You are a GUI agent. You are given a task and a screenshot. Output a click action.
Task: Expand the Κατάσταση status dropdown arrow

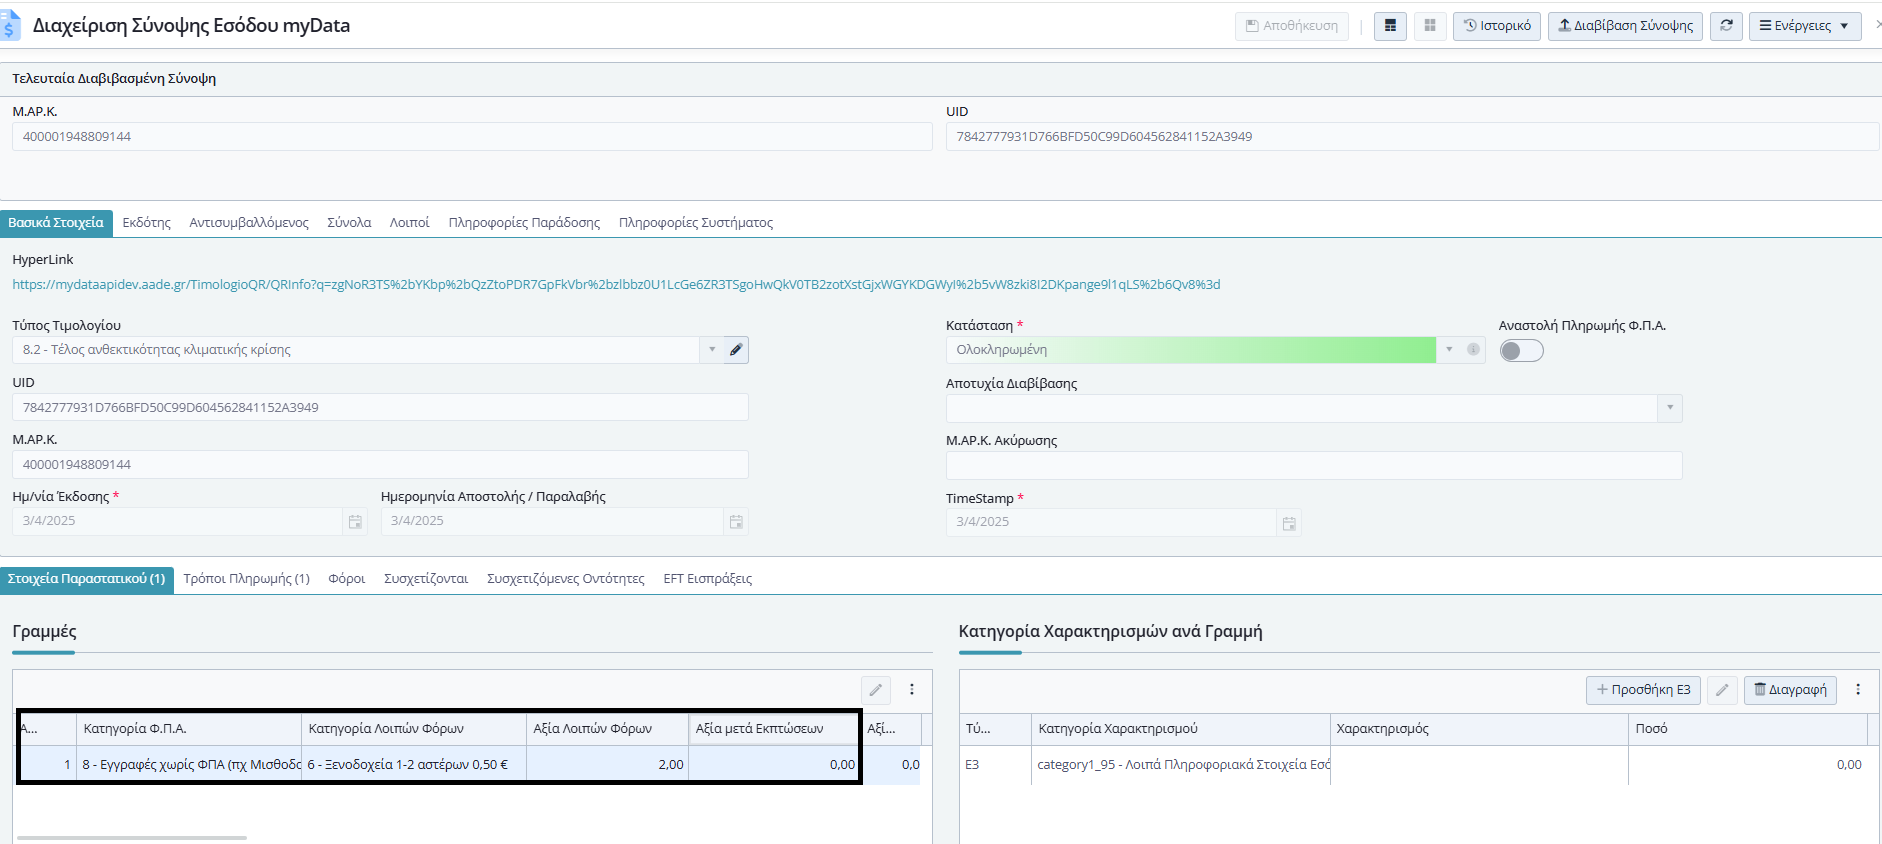tap(1449, 350)
